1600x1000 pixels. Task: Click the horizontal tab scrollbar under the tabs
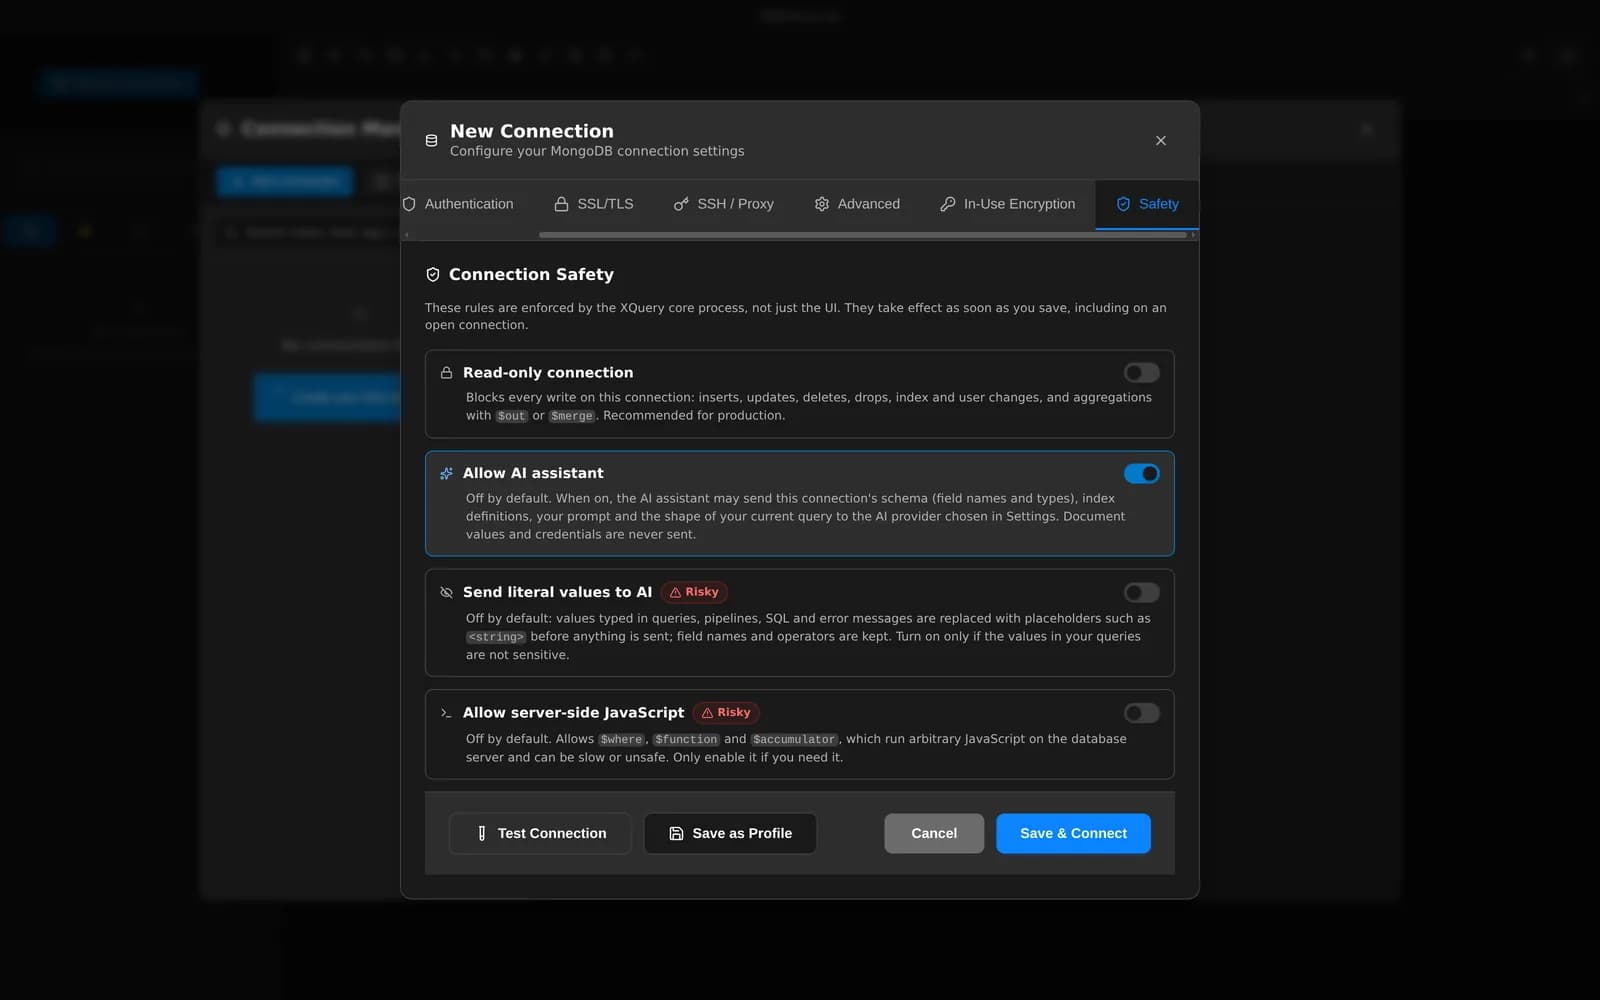point(862,235)
